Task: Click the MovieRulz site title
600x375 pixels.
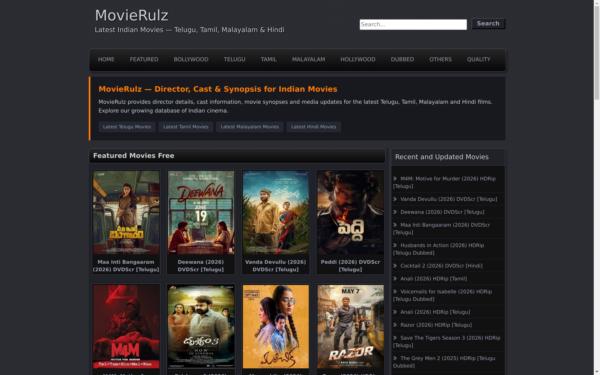Action: 131,16
